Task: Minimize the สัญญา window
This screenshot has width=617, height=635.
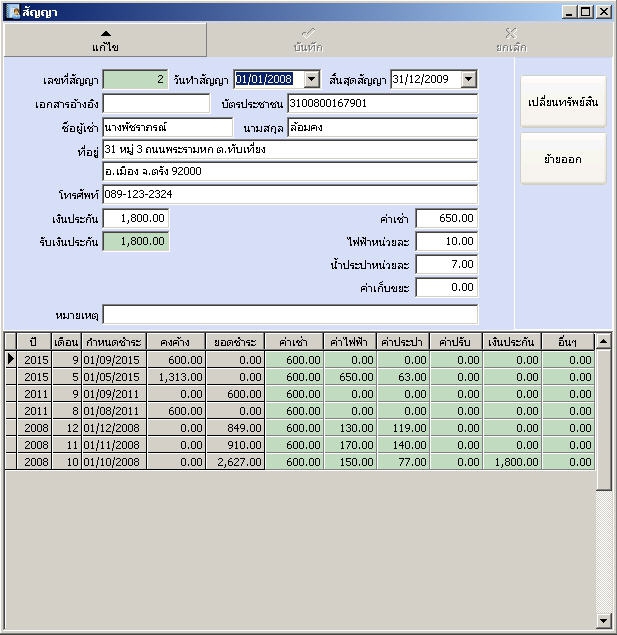Action: [x=569, y=12]
